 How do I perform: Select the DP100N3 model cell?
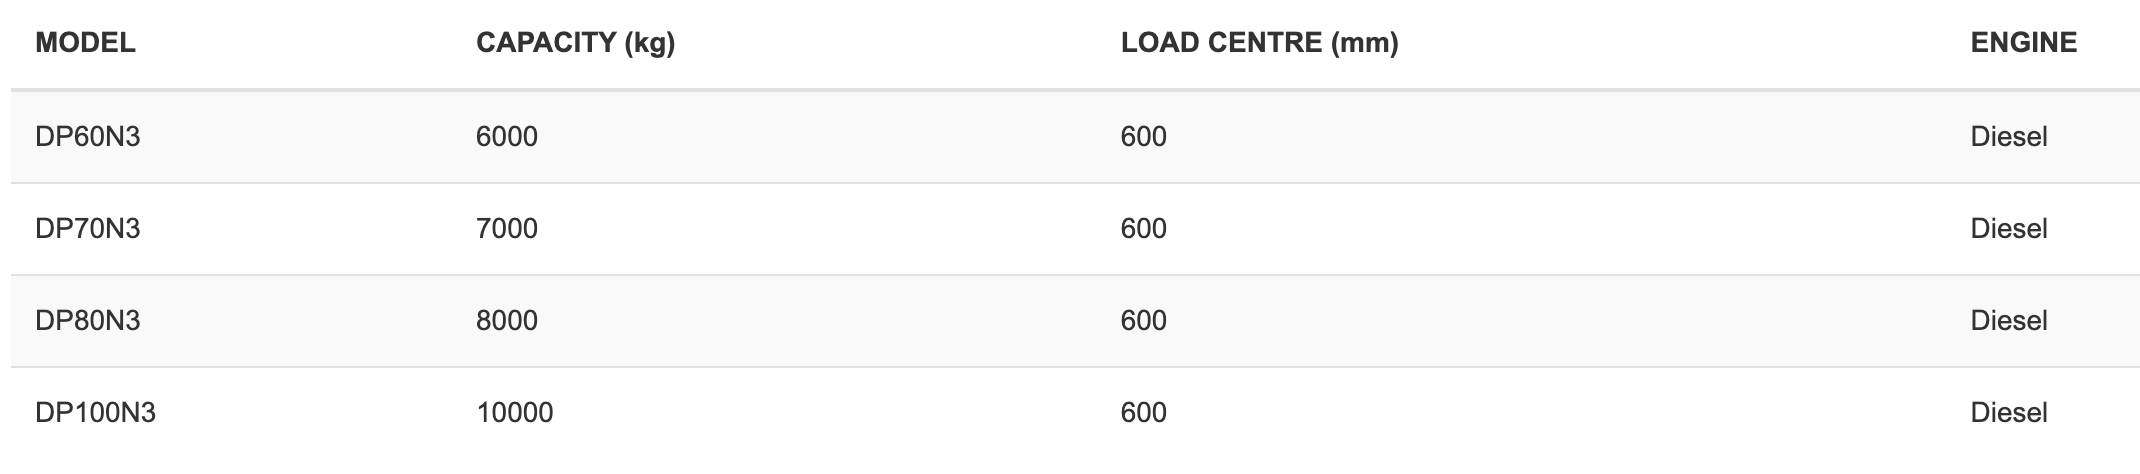[x=96, y=413]
